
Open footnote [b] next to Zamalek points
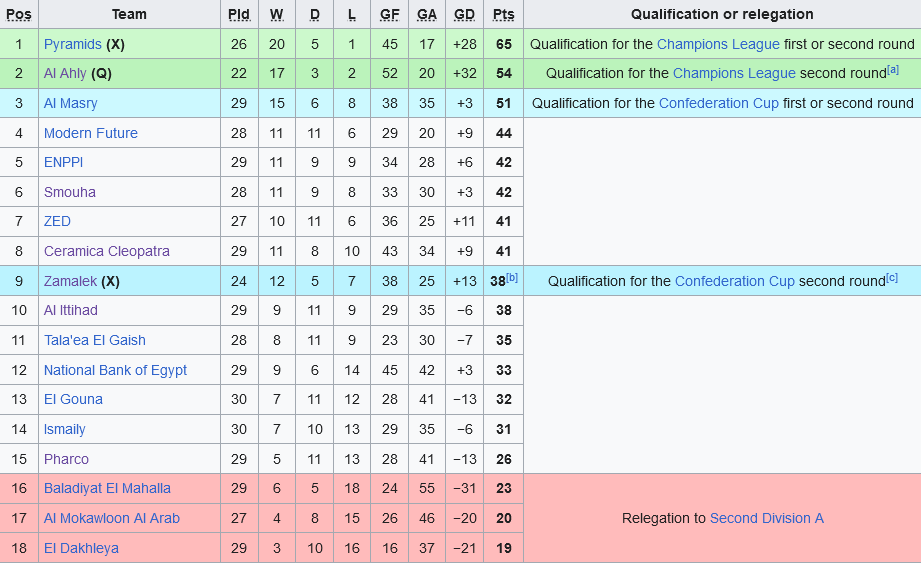coord(512,277)
